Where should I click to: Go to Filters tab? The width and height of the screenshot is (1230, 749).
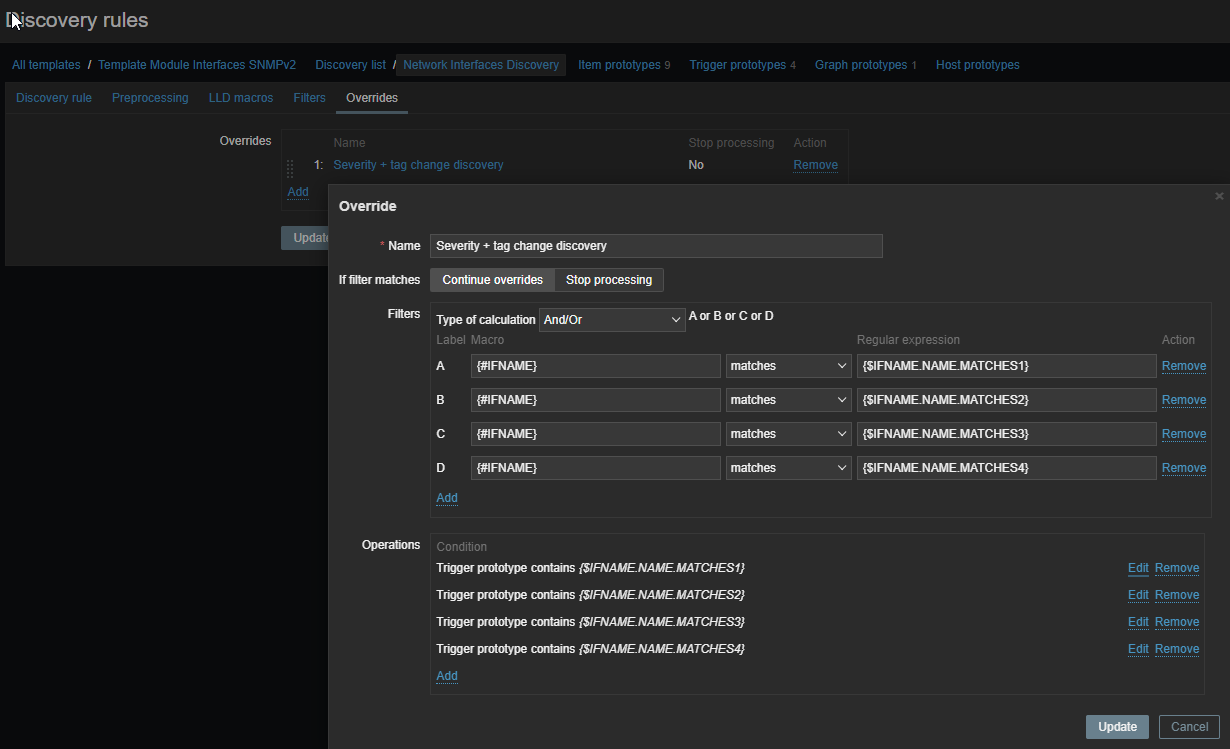tap(309, 98)
